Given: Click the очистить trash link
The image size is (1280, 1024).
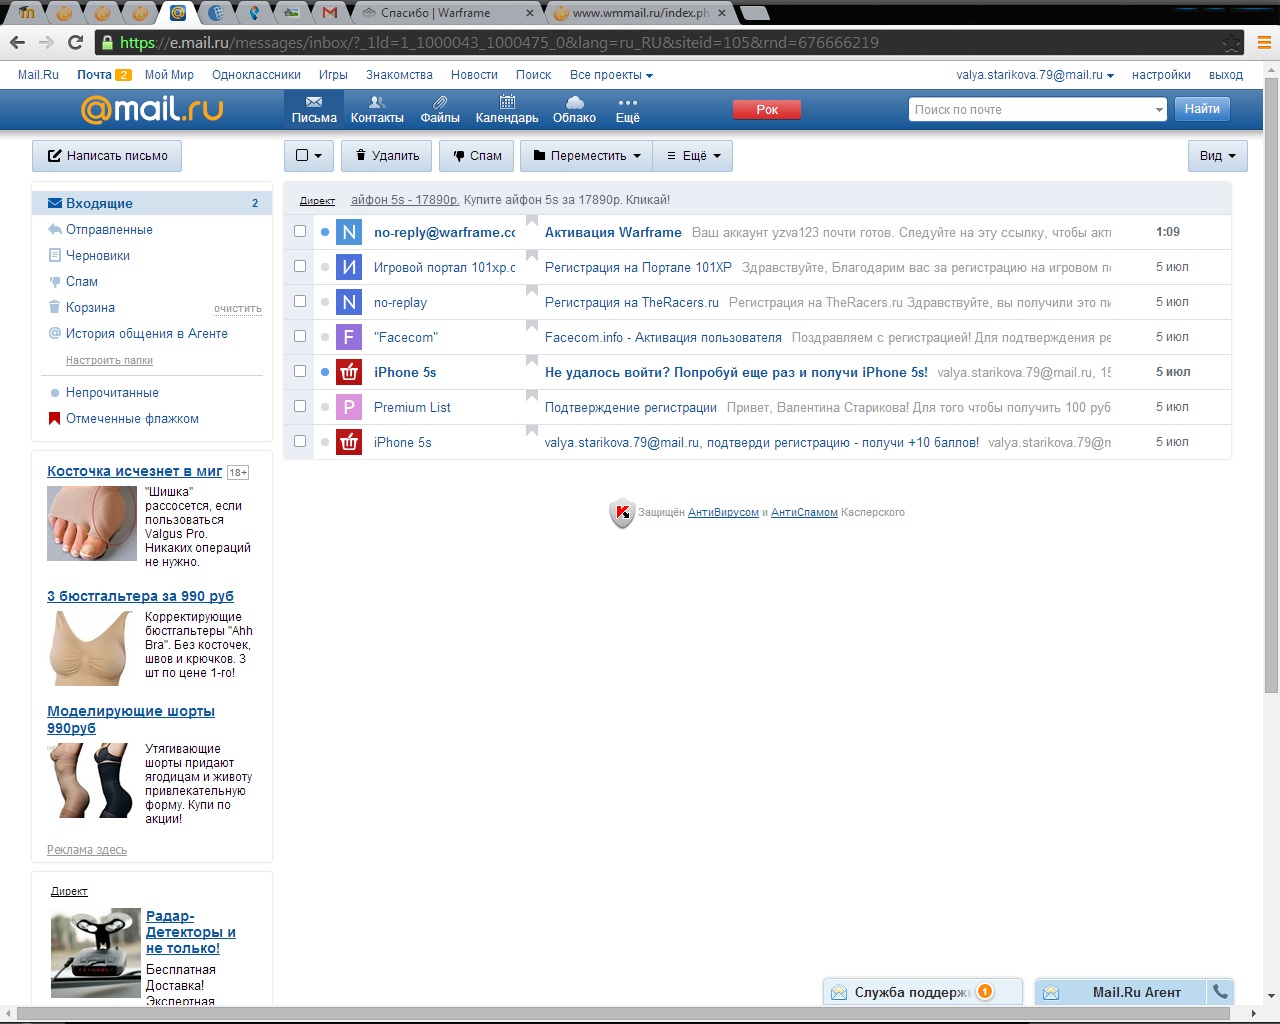Looking at the screenshot, I should pos(238,309).
